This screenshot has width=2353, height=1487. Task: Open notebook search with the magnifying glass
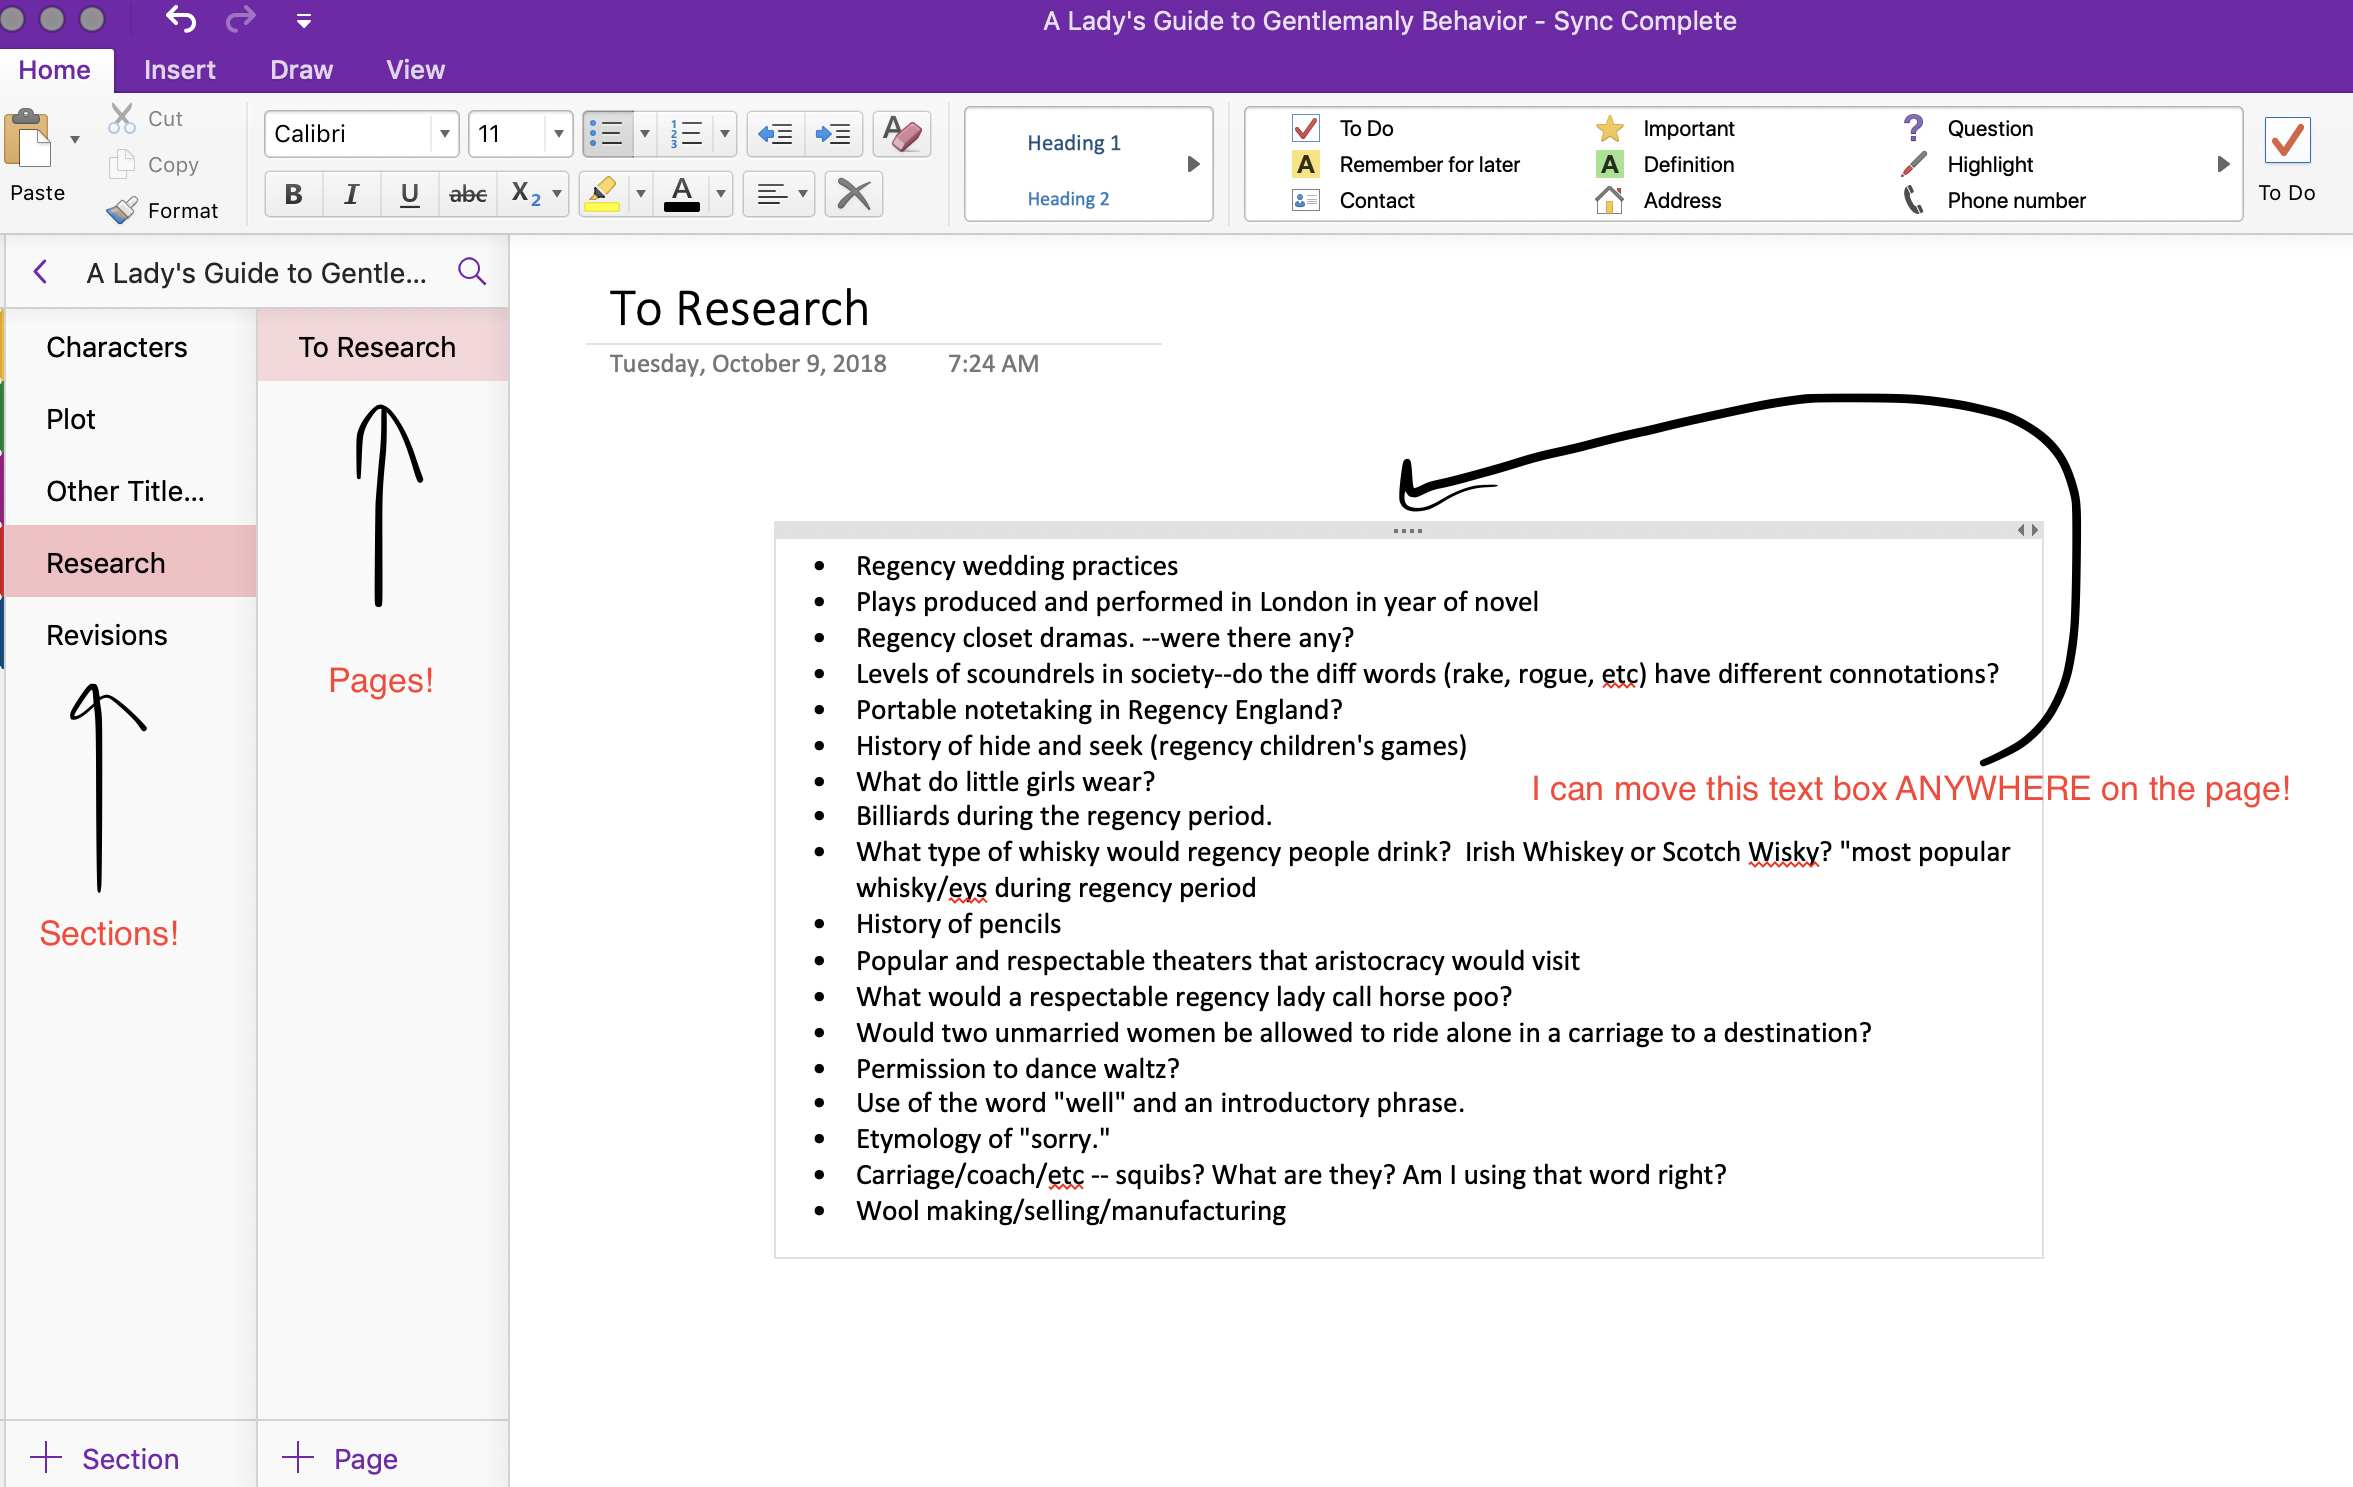tap(471, 271)
